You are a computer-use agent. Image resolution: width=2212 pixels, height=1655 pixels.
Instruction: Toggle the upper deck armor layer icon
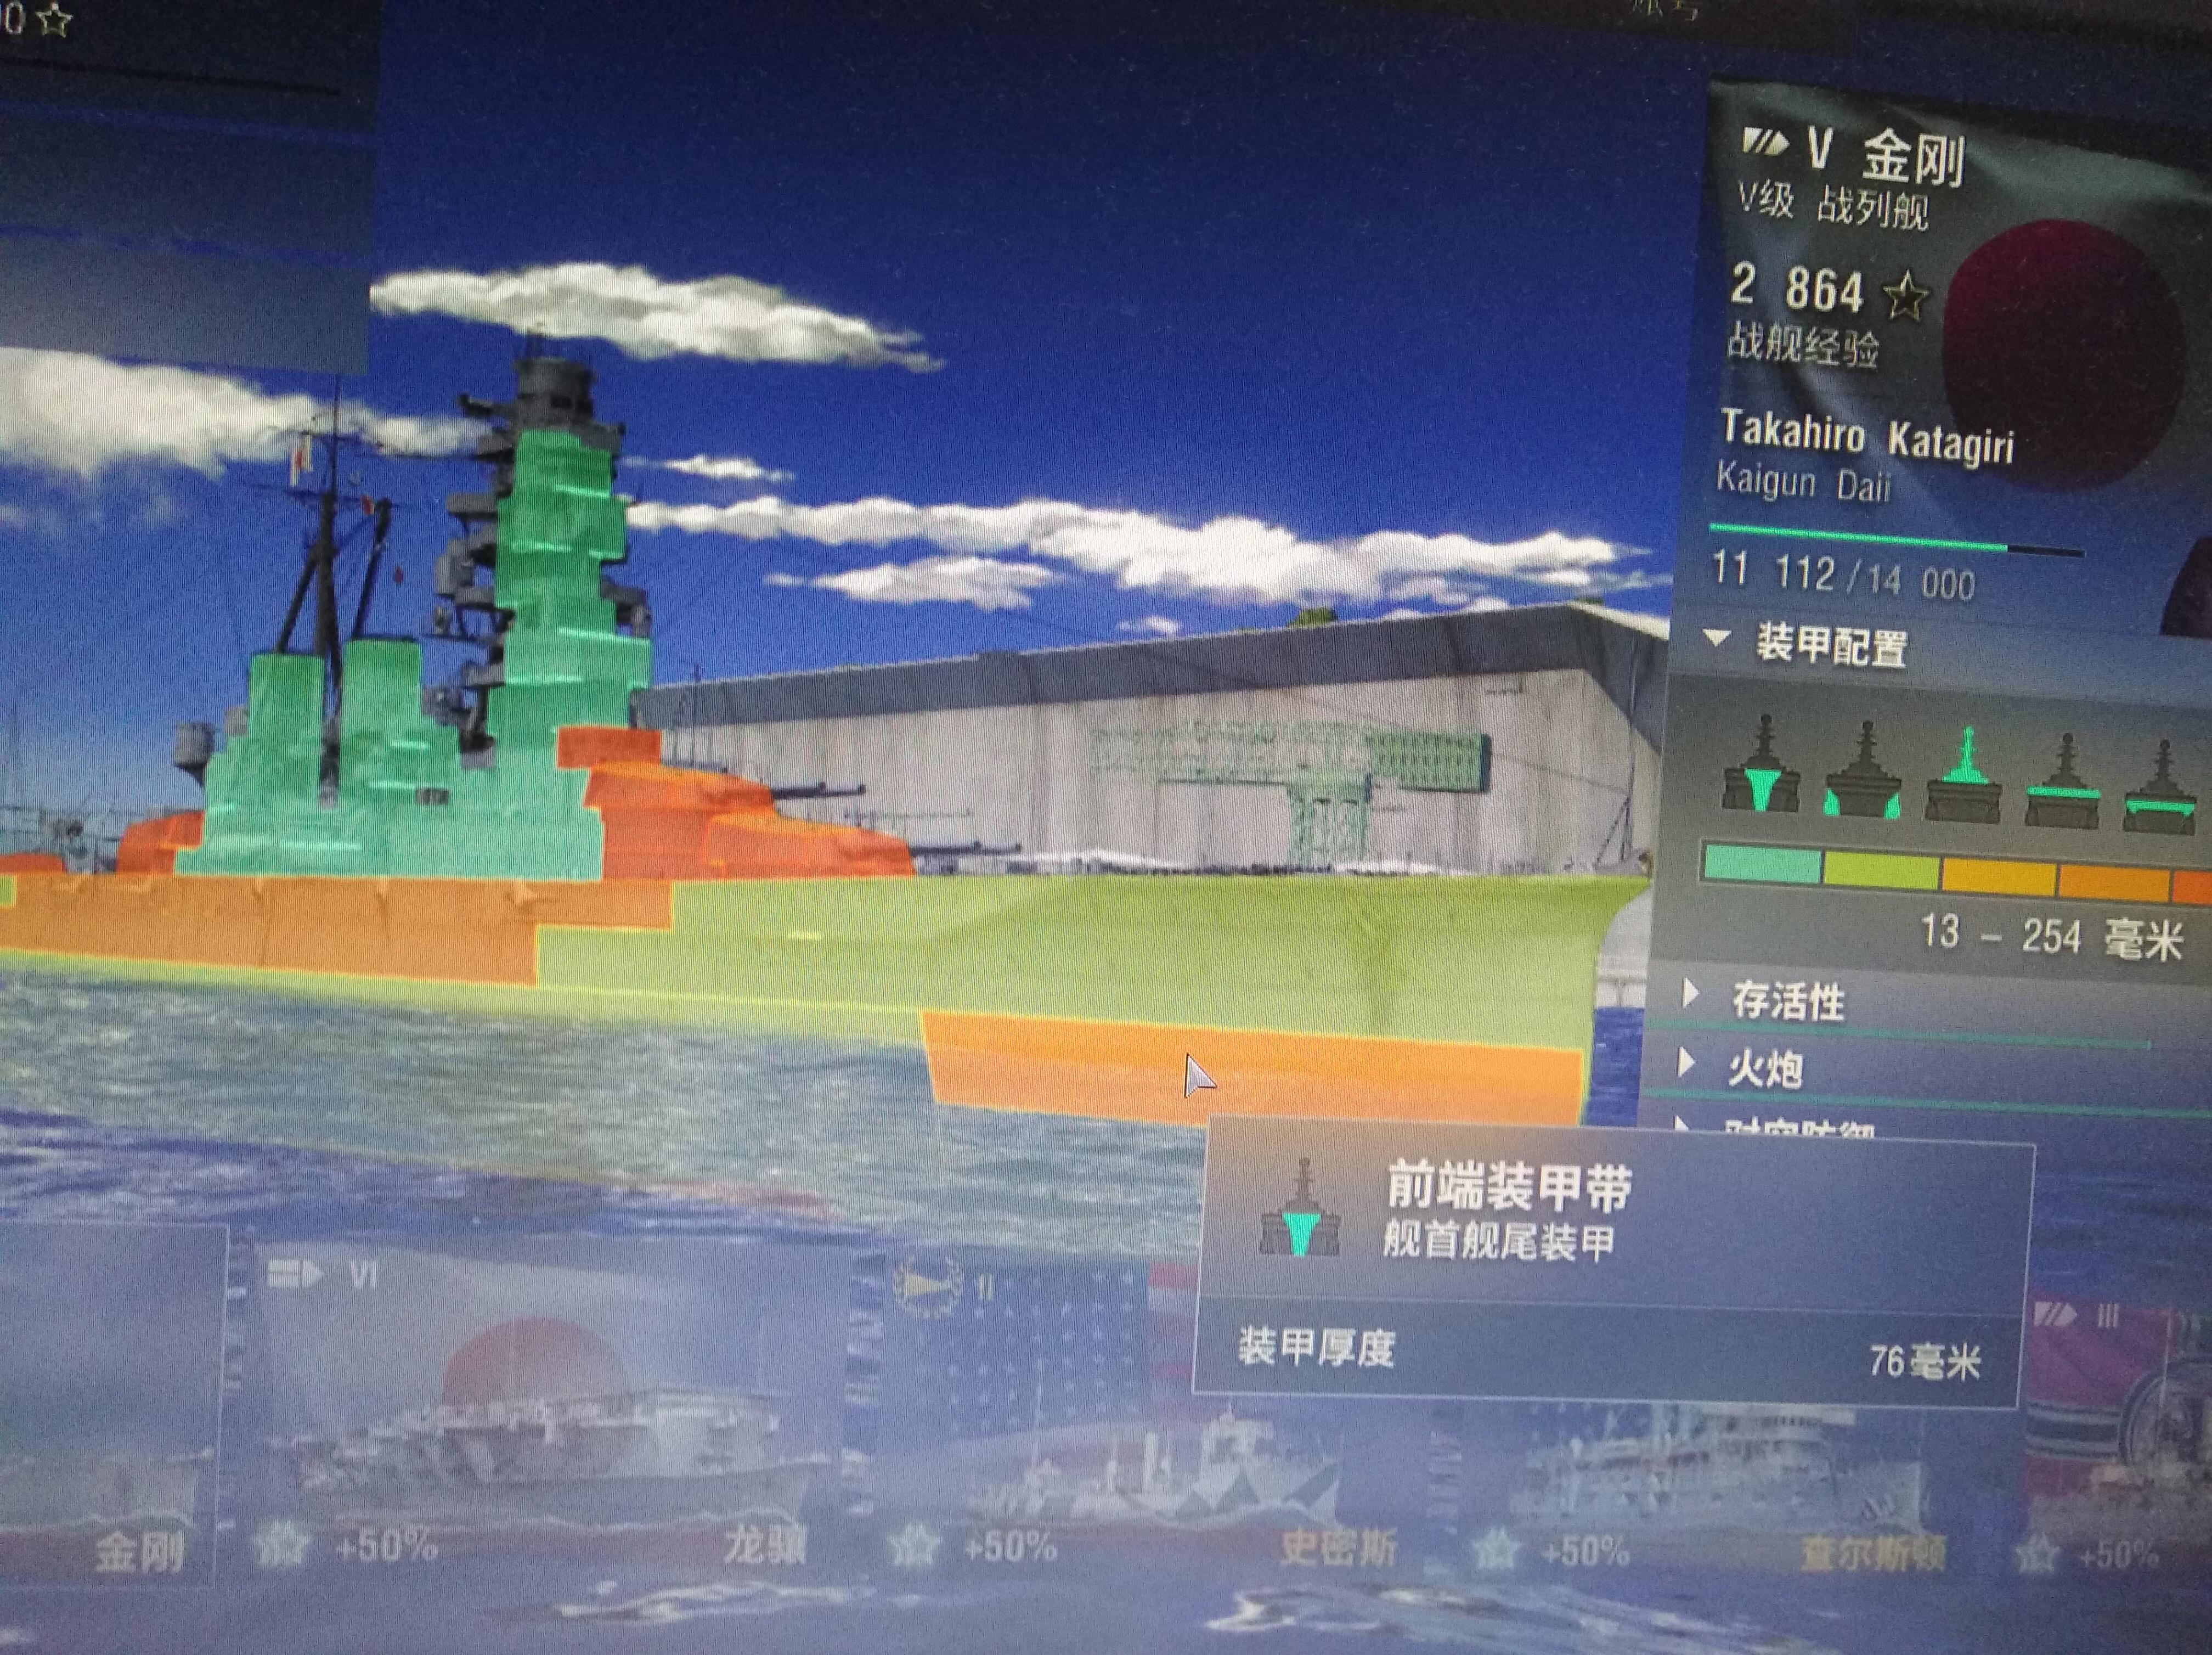[2064, 780]
